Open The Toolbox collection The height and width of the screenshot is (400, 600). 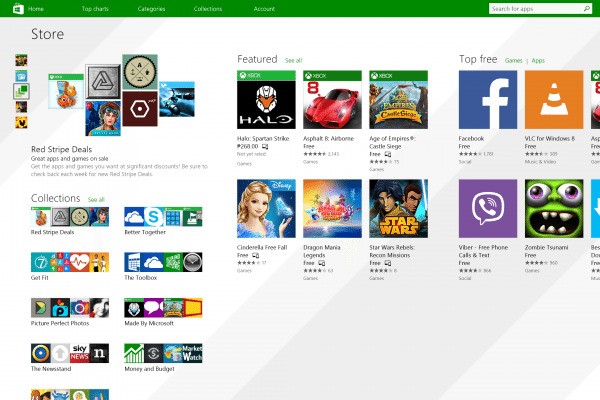pyautogui.click(x=163, y=262)
